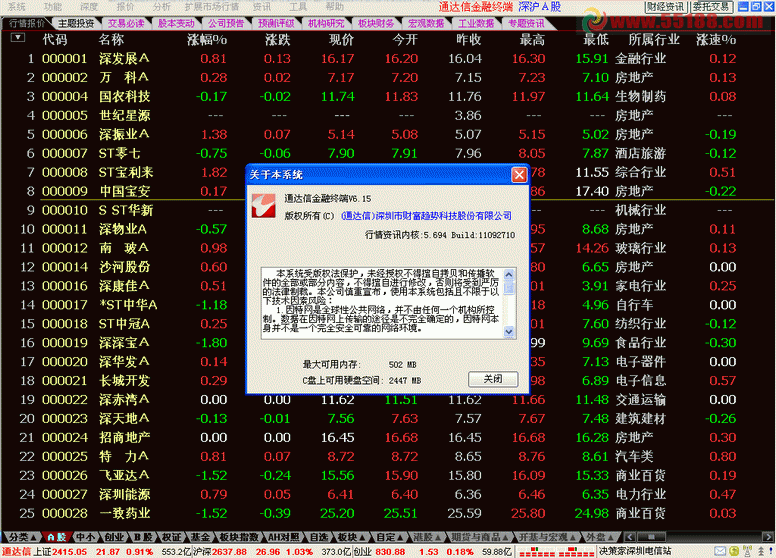Image resolution: width=776 pixels, height=558 pixels.
Task: Switch to the B股 bottom tab
Action: (143, 537)
